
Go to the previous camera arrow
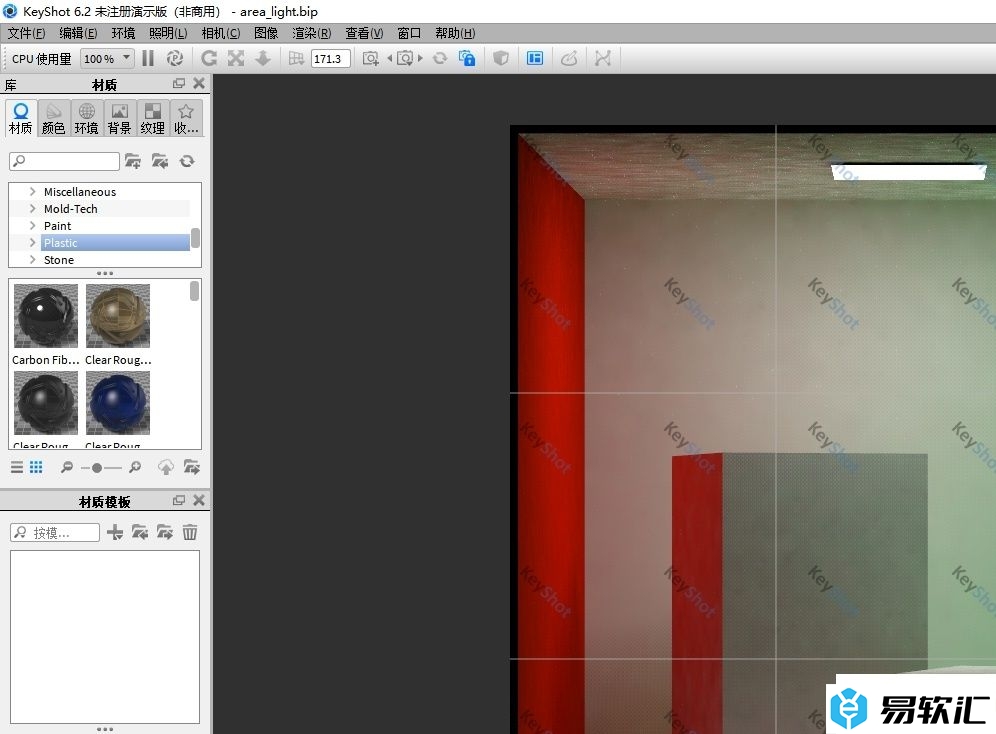(389, 58)
